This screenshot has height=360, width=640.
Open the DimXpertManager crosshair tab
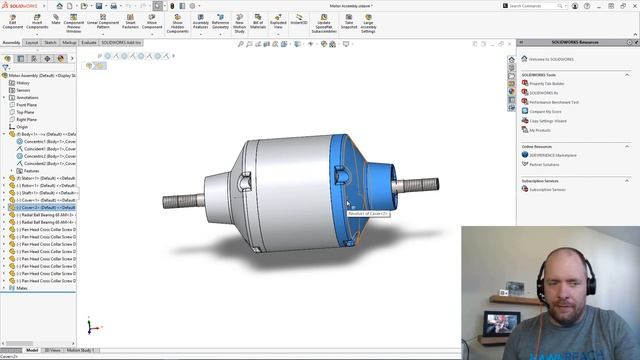tap(47, 59)
